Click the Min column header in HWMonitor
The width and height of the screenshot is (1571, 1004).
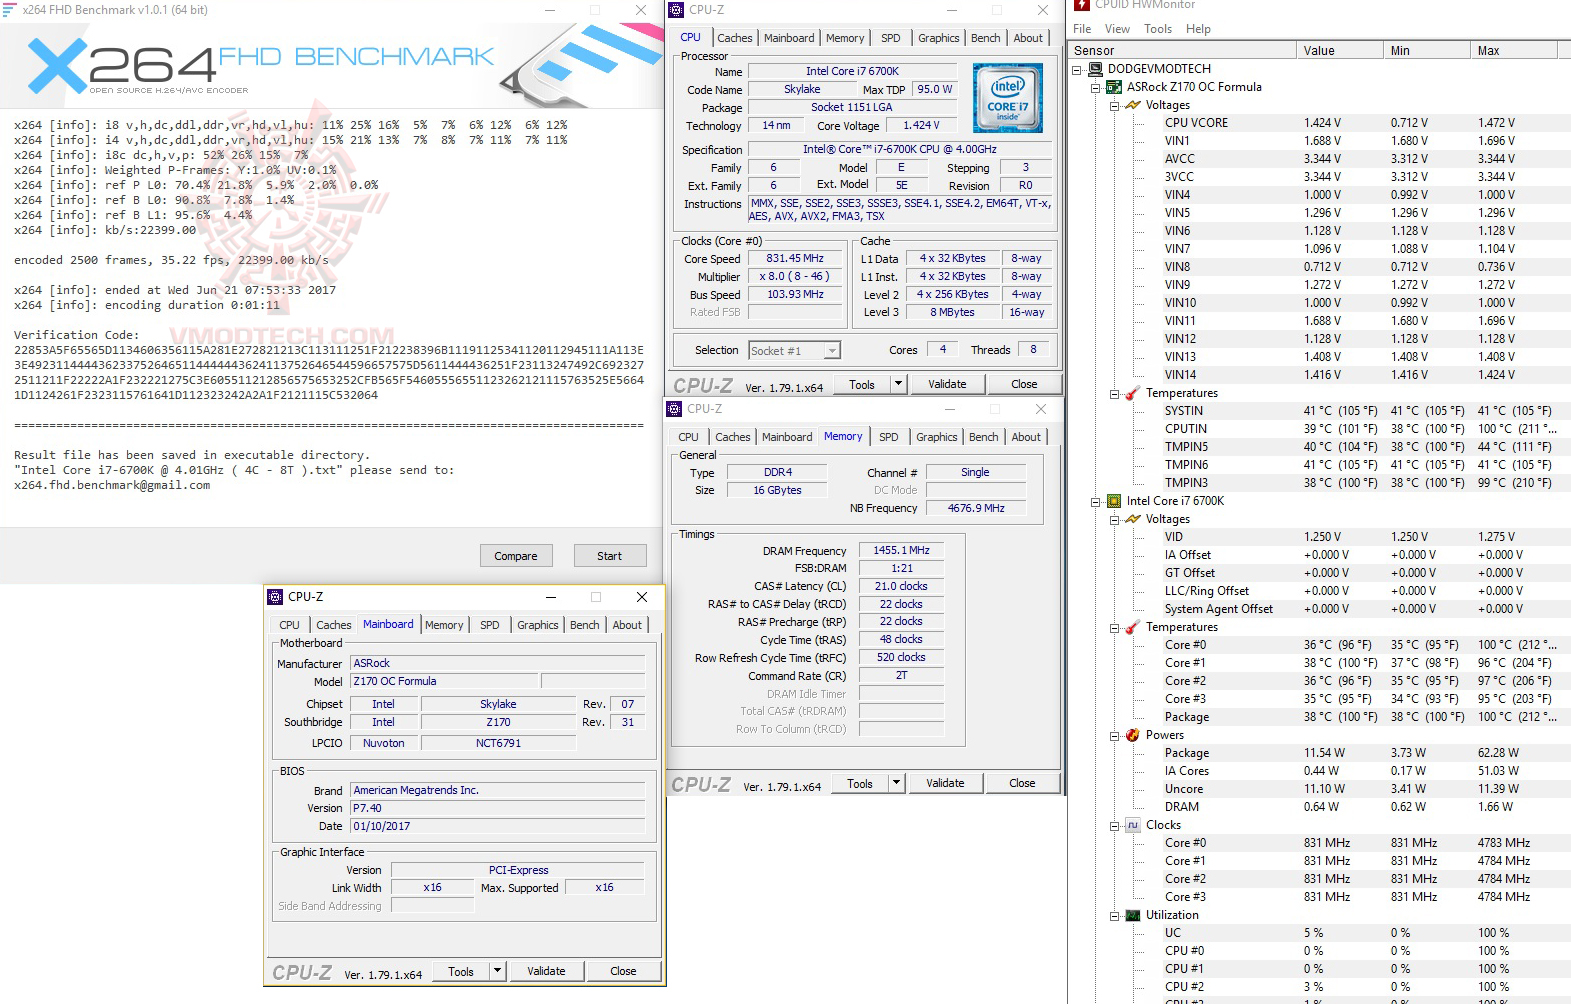(x=1426, y=50)
